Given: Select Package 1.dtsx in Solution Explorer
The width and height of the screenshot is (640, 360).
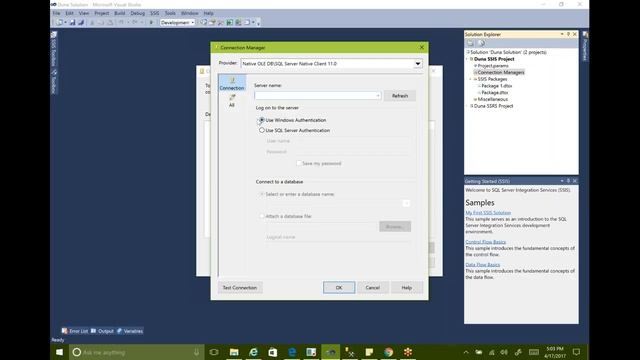Looking at the screenshot, I should [x=496, y=86].
